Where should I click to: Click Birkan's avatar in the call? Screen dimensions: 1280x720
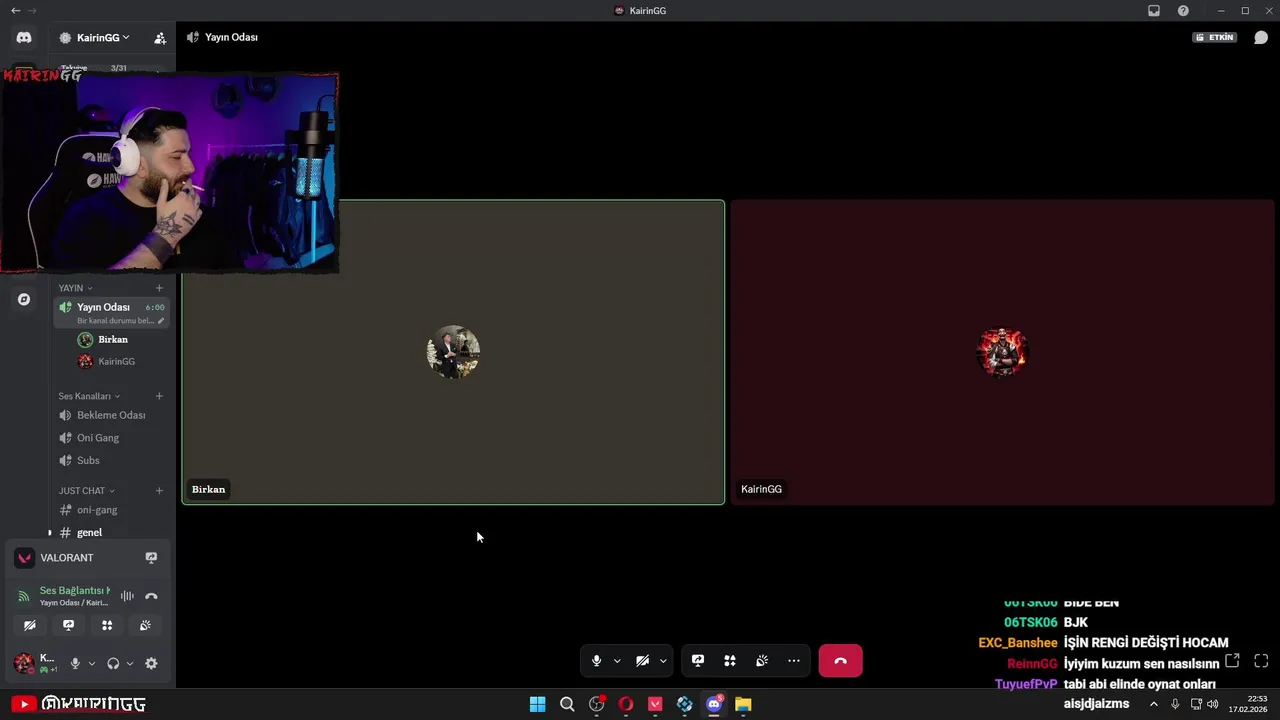coord(453,352)
